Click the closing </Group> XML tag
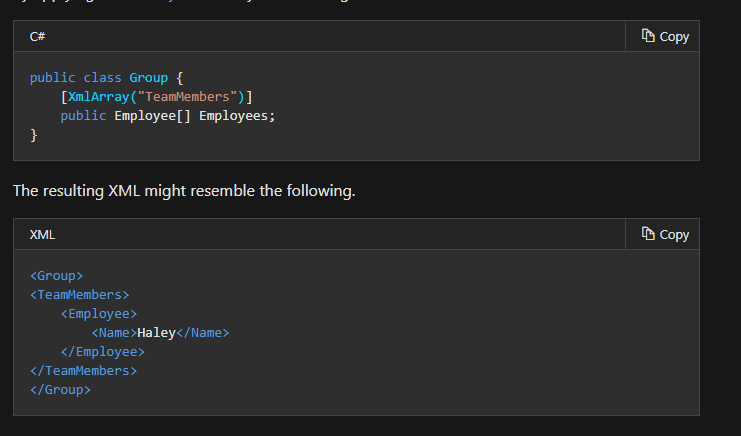The width and height of the screenshot is (741, 436). (60, 389)
